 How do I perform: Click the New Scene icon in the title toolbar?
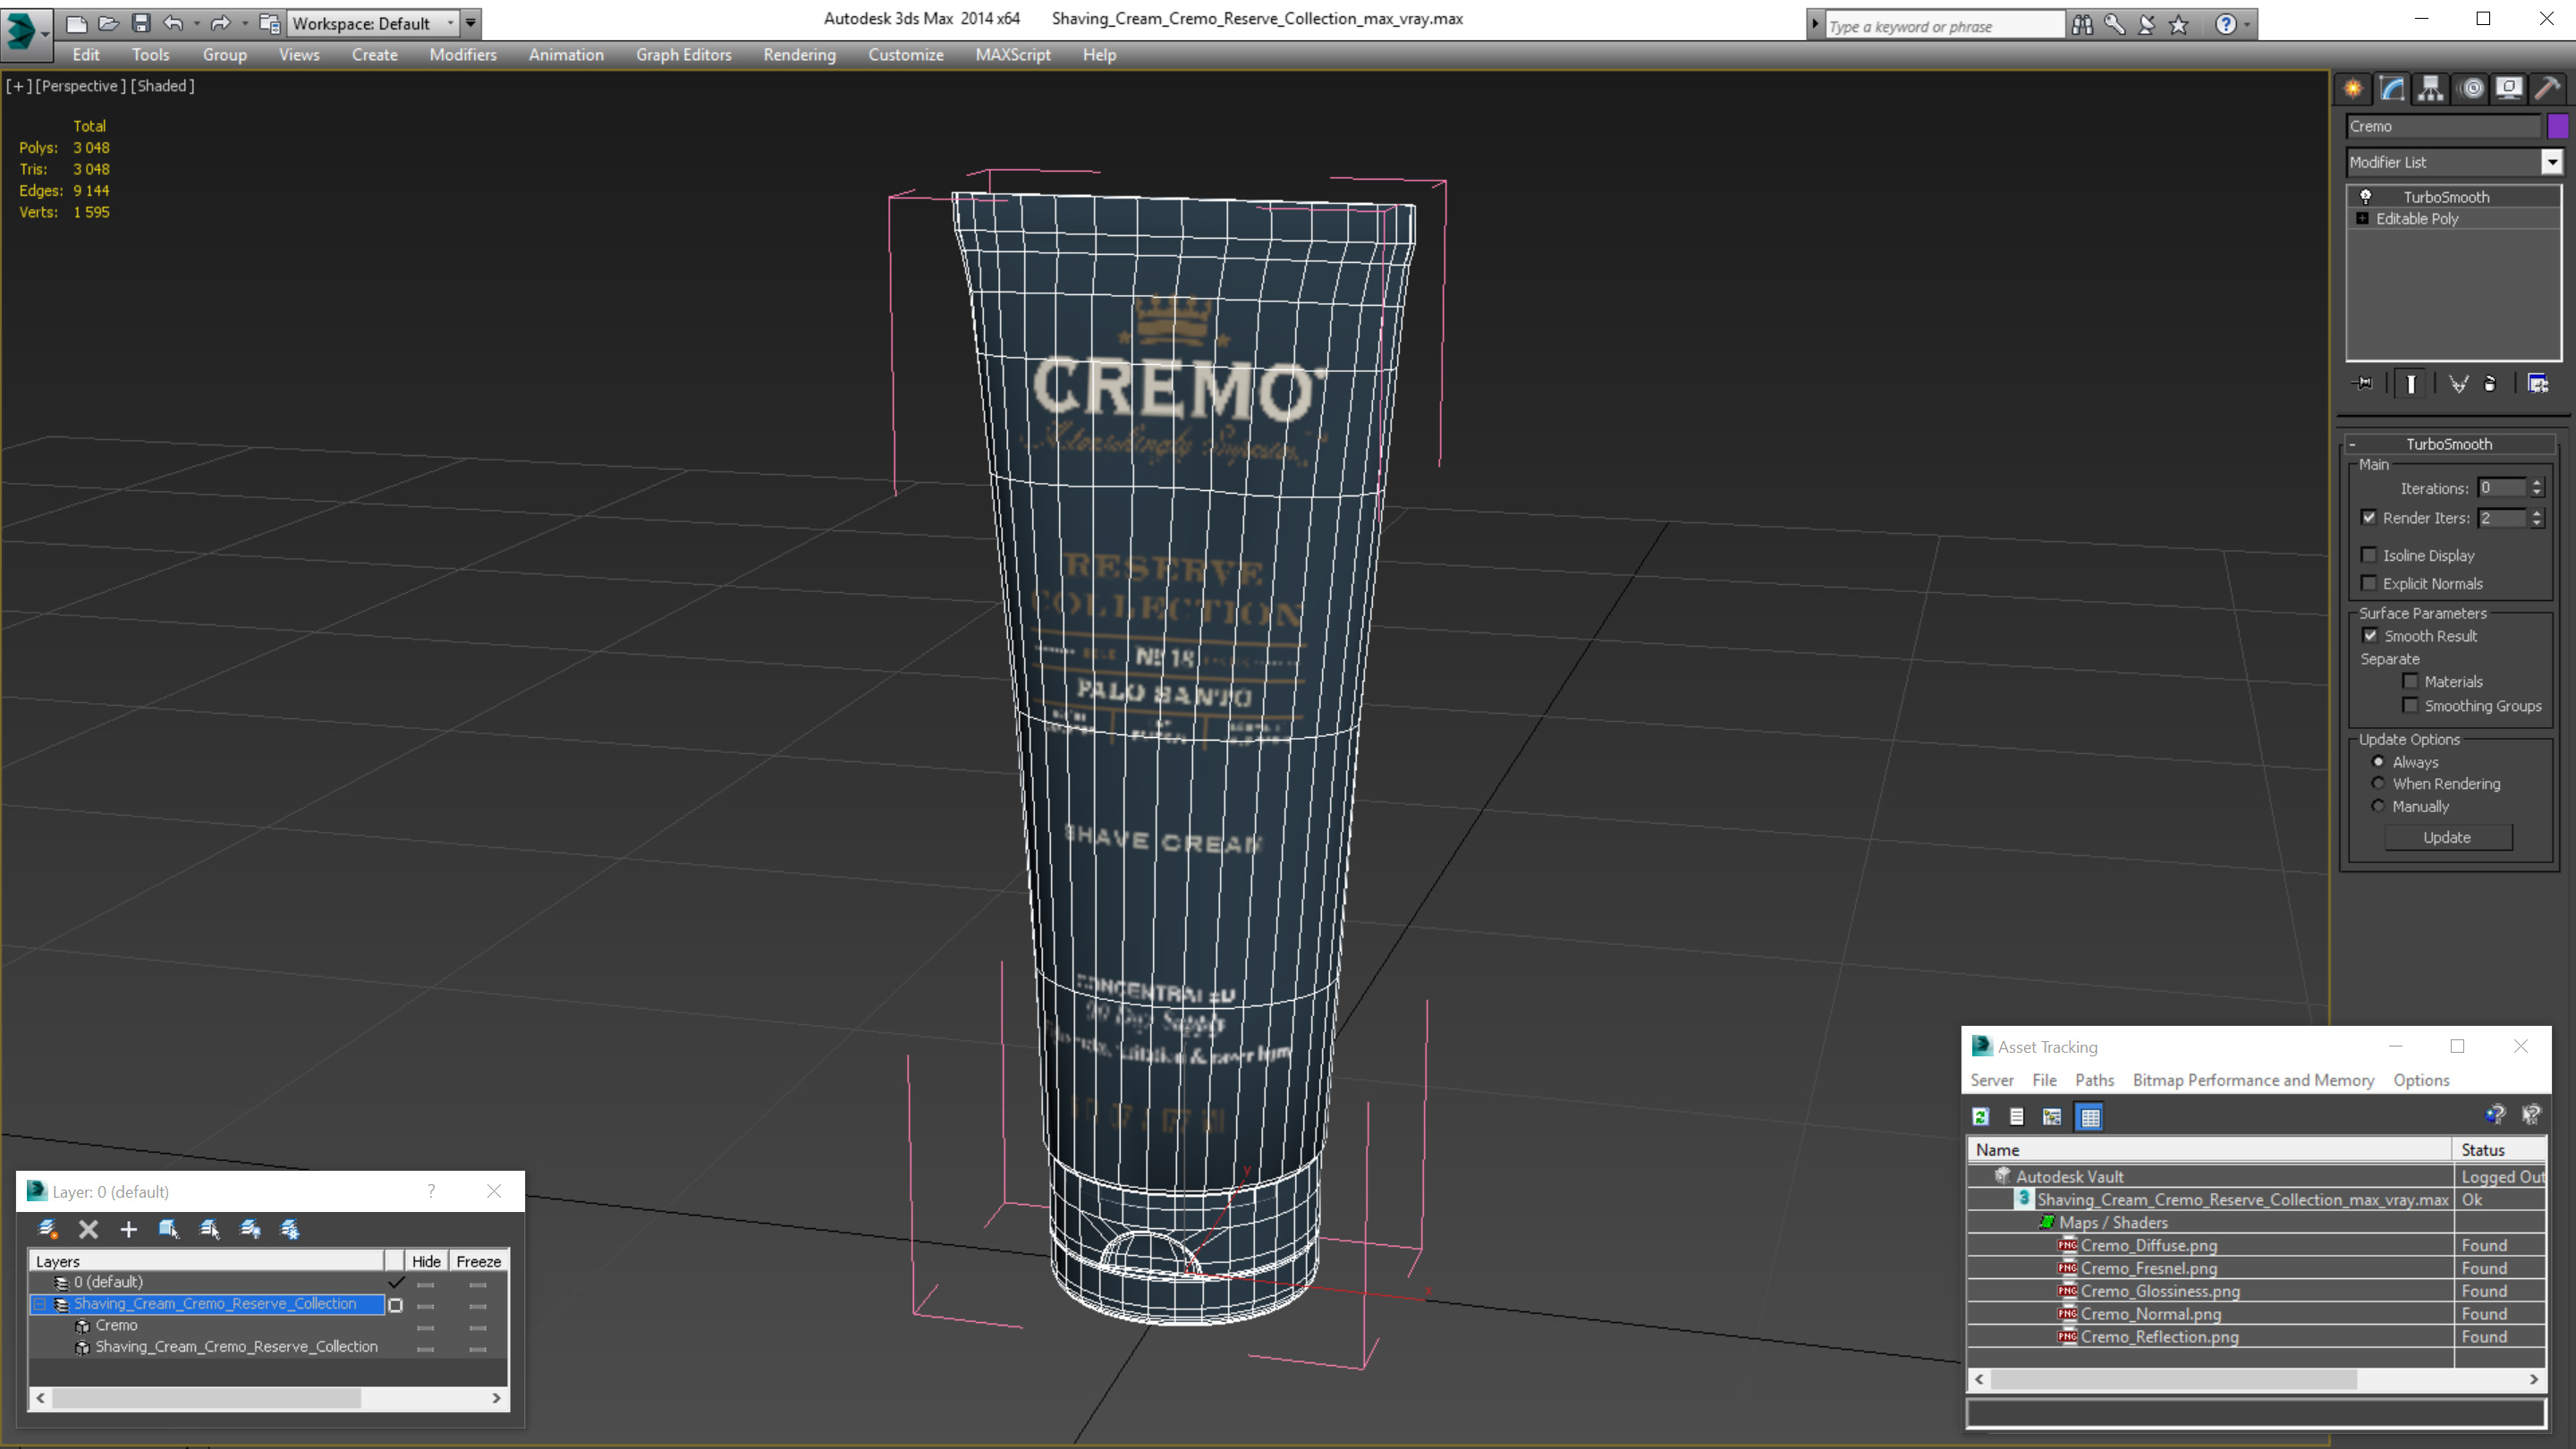(77, 23)
